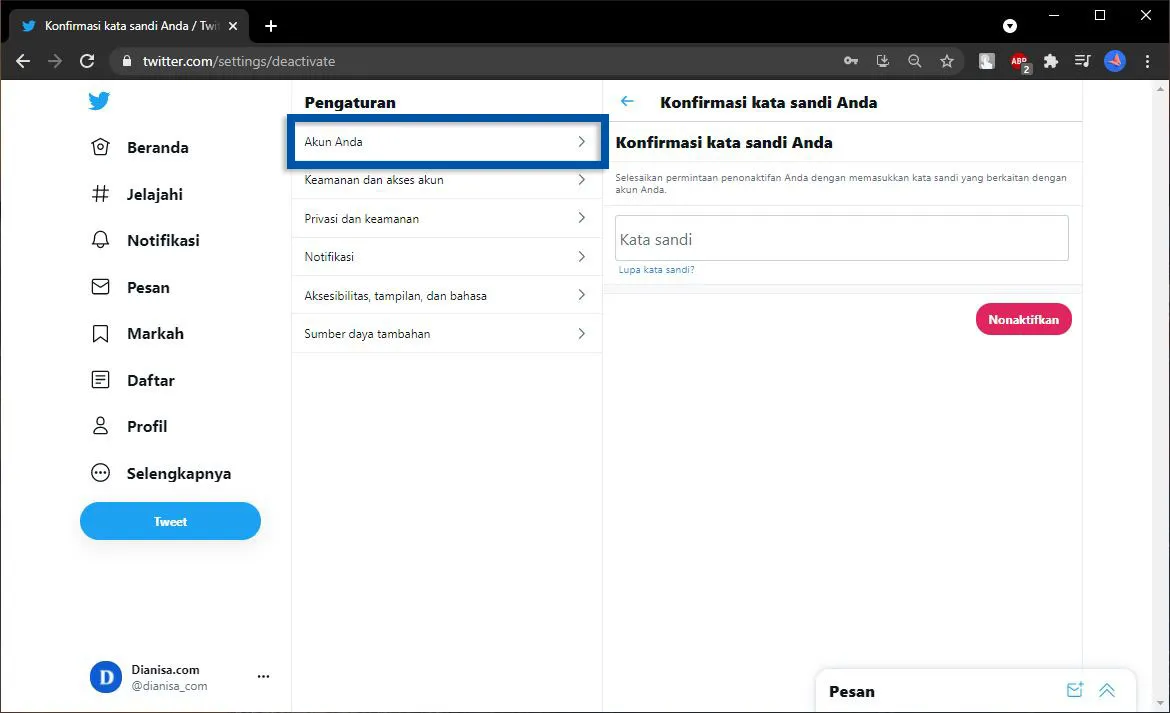
Task: Expand the Pesan drawer with double chevron
Action: click(1107, 690)
